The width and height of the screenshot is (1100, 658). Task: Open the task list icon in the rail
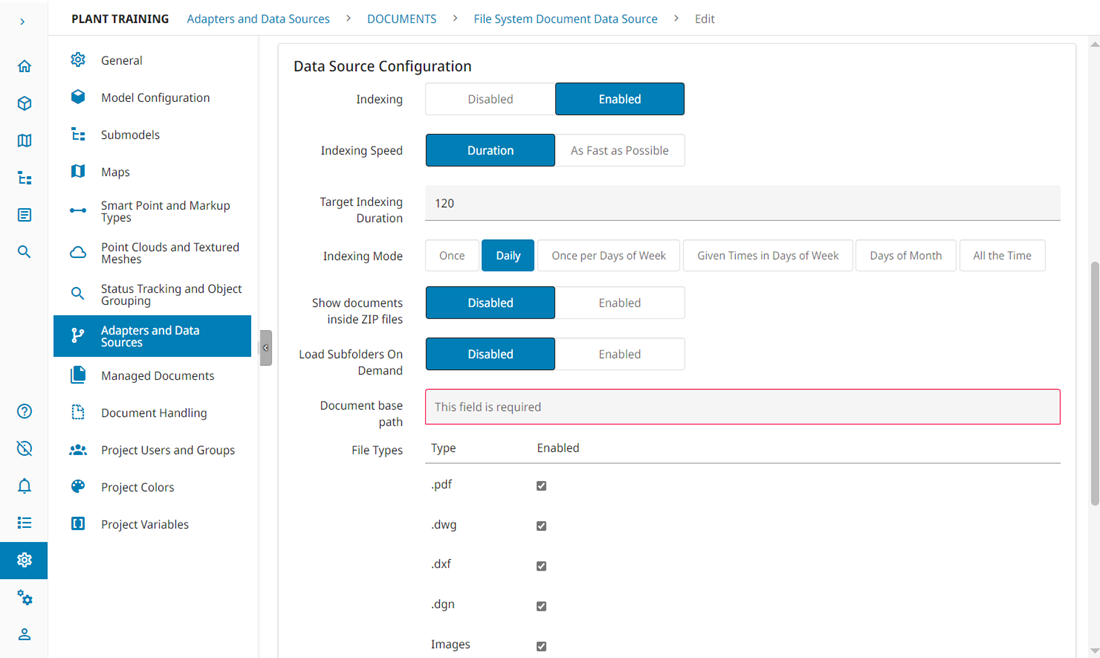click(x=24, y=523)
